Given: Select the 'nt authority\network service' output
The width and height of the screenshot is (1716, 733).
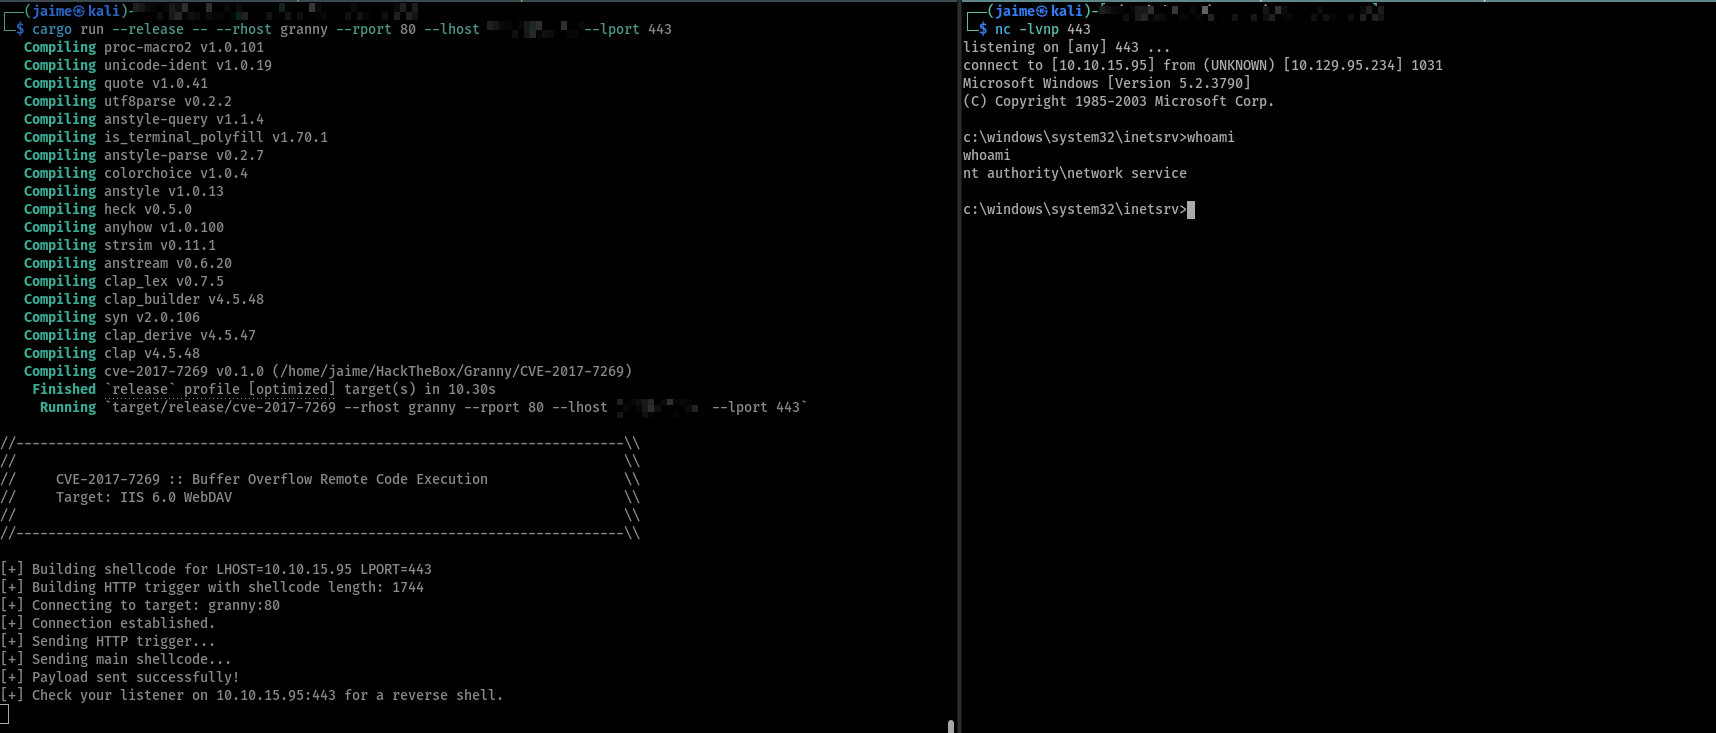Looking at the screenshot, I should [x=1075, y=173].
